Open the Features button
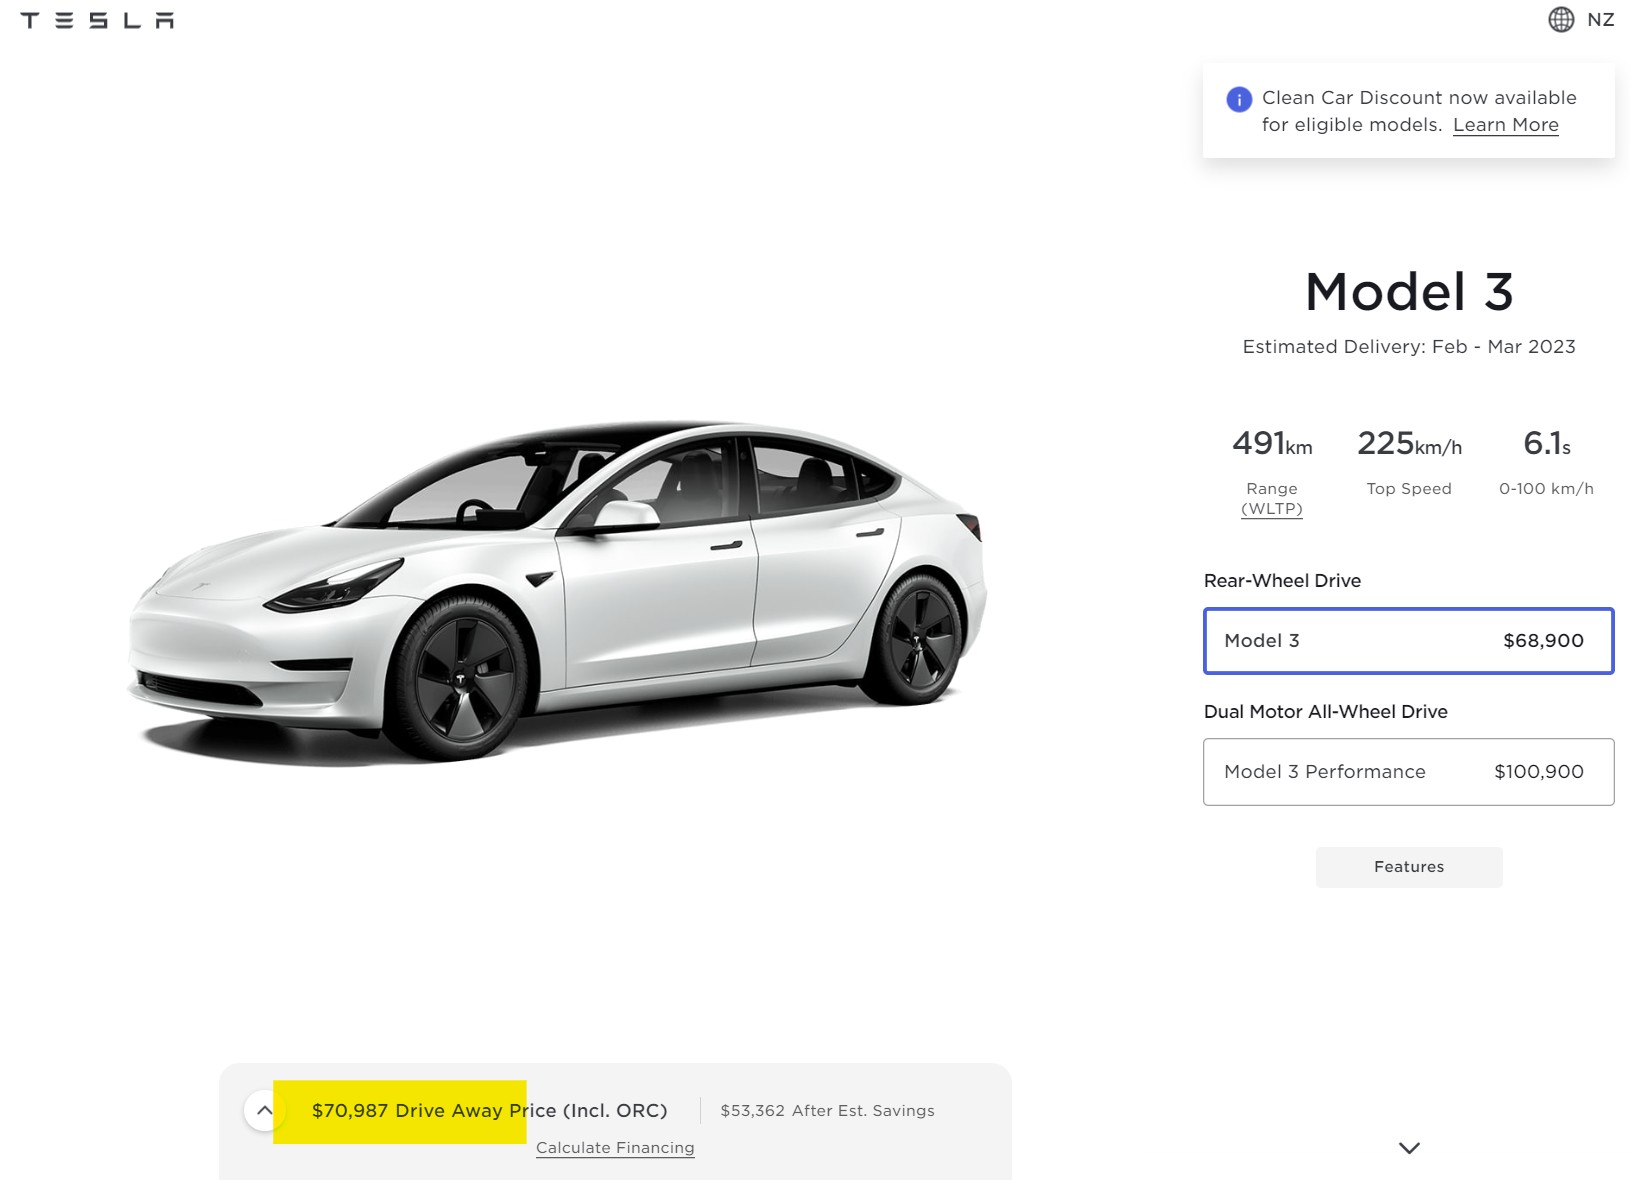Screen dimensions: 1630x1180 click(x=1409, y=867)
